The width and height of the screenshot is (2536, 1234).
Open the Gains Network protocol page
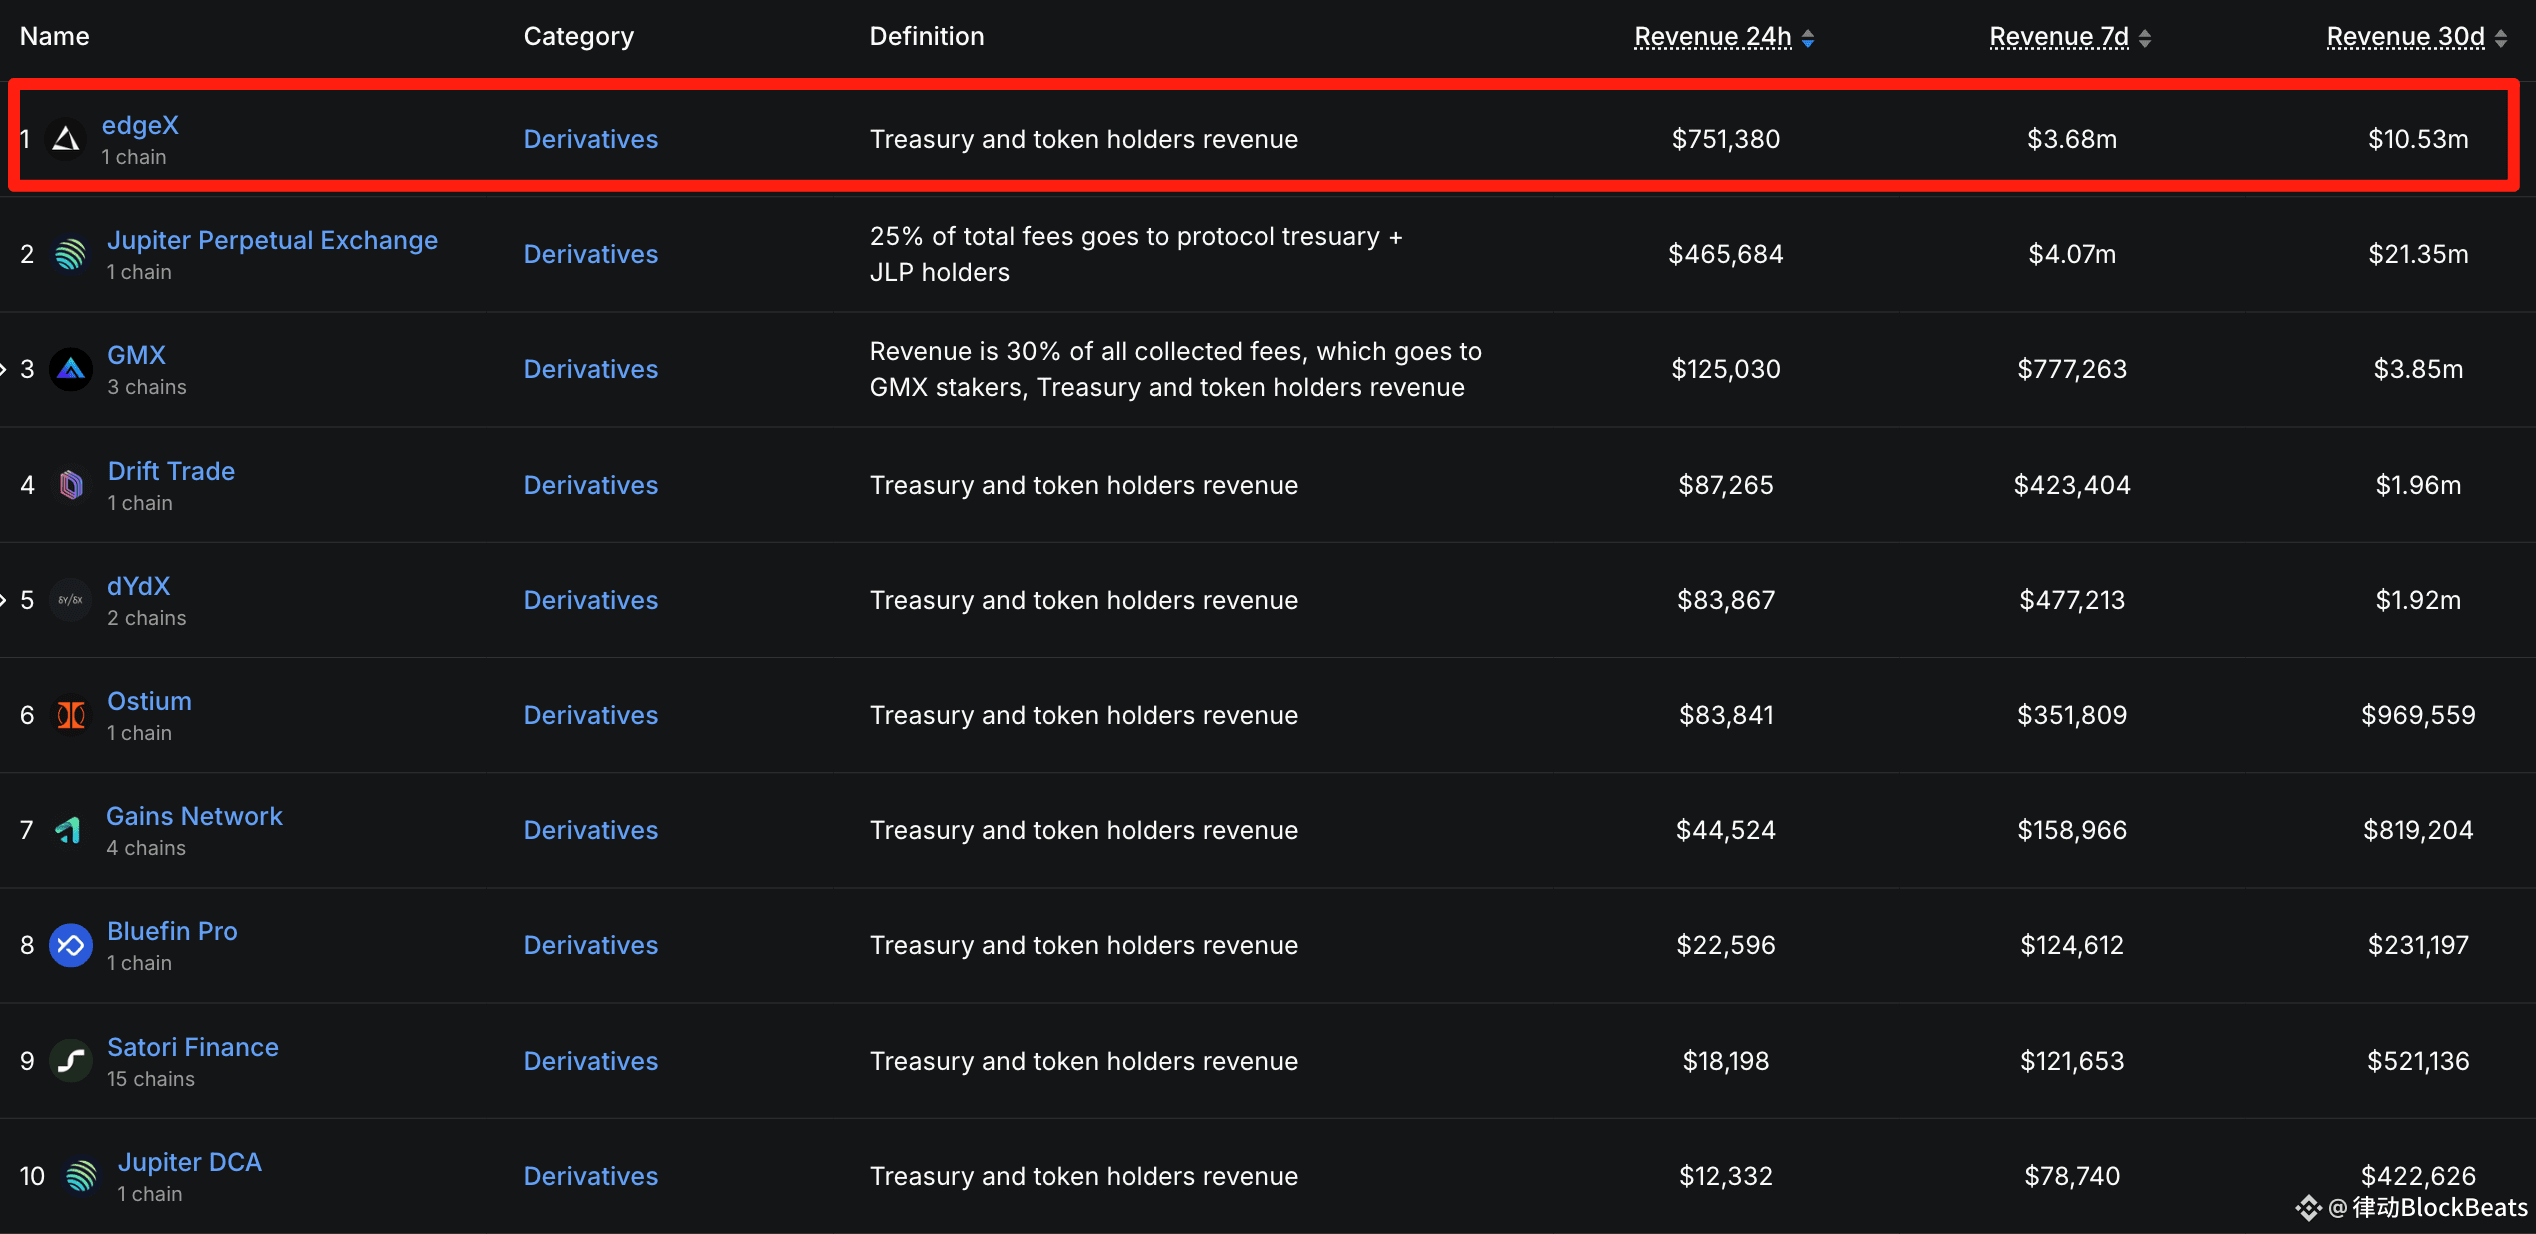pyautogui.click(x=194, y=816)
